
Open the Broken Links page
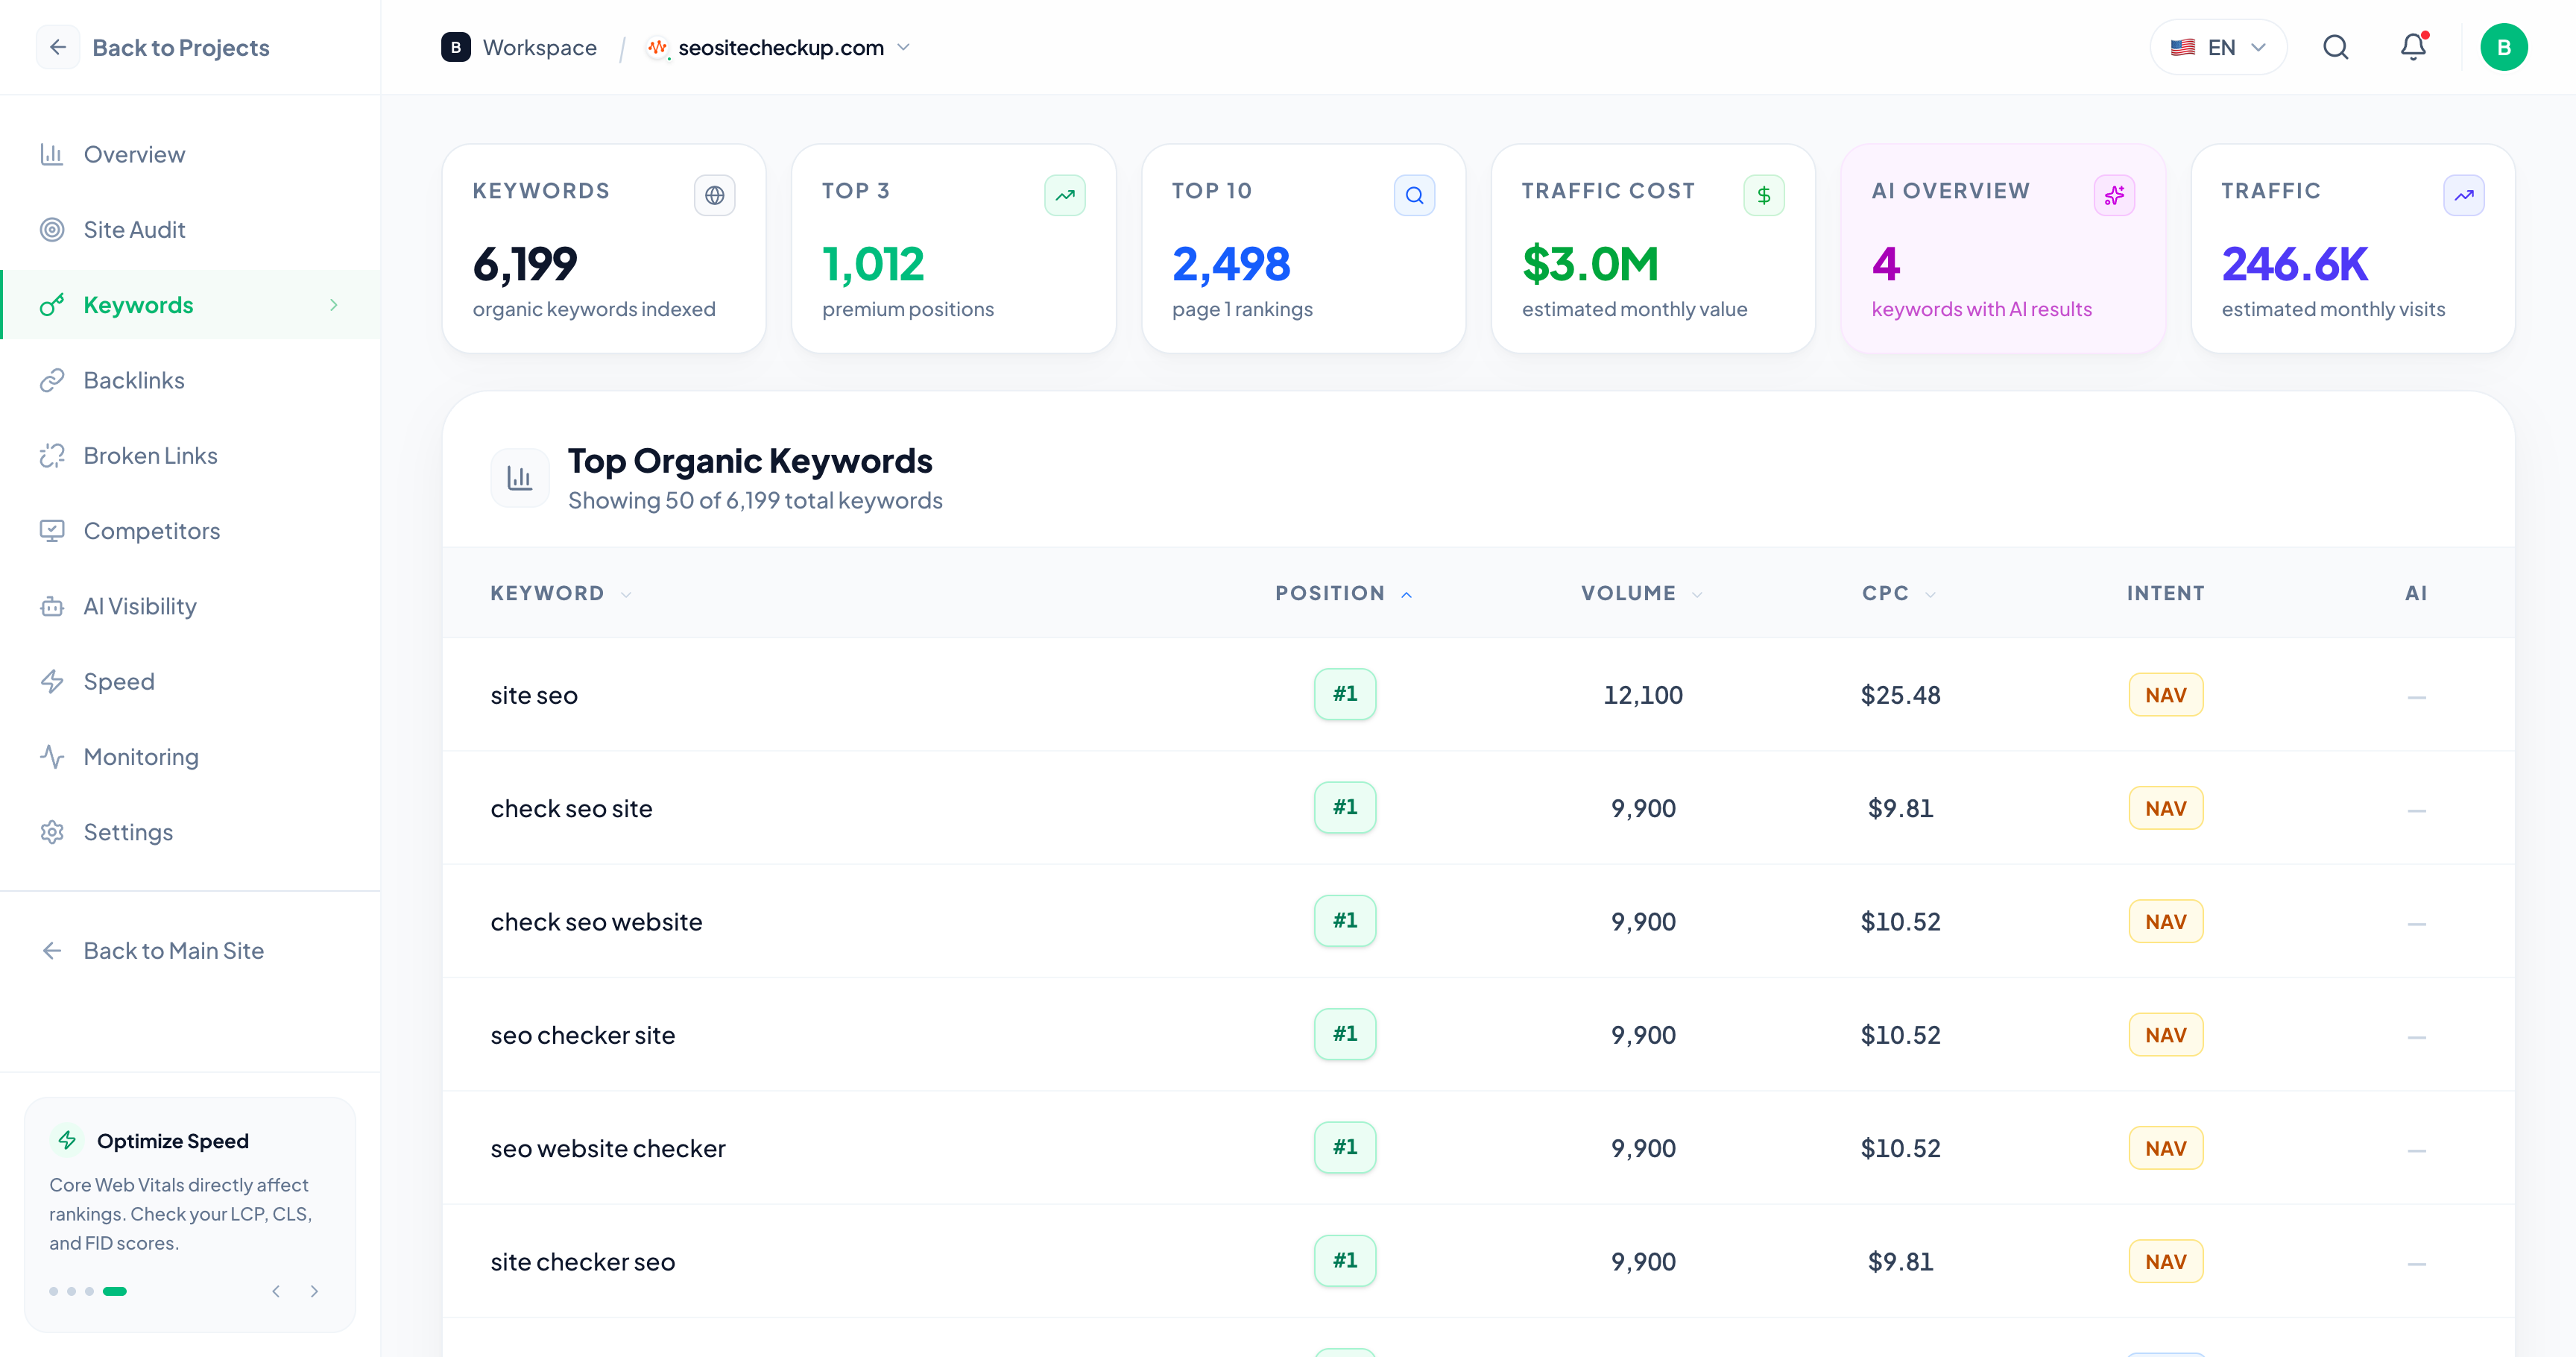190,455
